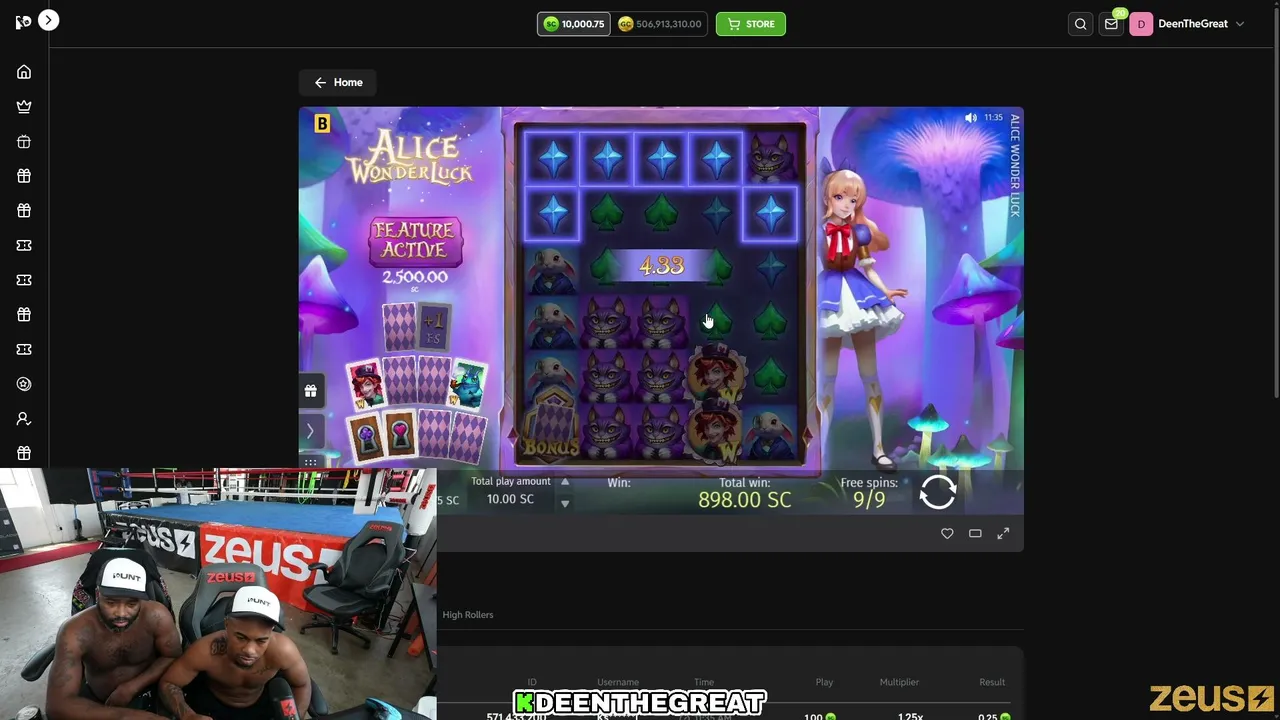Screen dimensions: 1280x720
Task: Open the user-check icon in the sidebar
Action: tap(24, 419)
